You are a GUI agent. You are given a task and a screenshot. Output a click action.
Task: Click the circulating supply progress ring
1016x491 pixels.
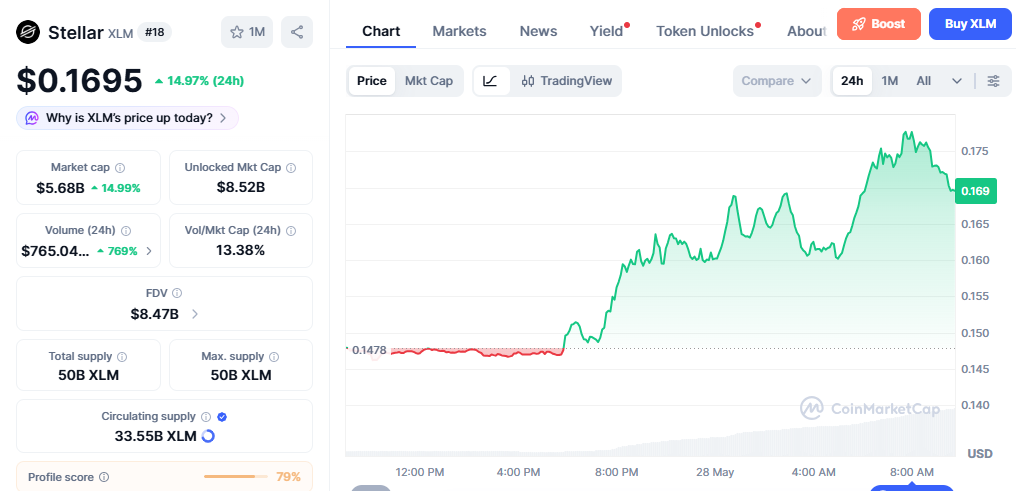coord(208,436)
